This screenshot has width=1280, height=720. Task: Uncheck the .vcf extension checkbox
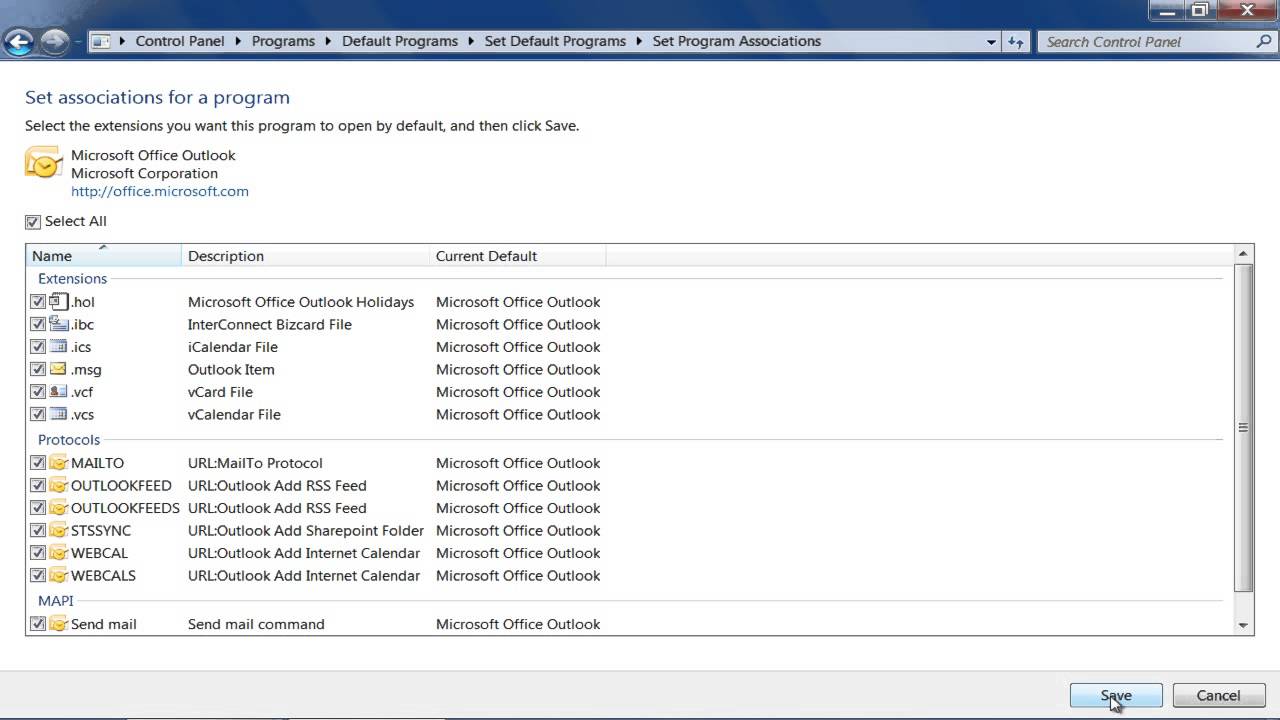(x=37, y=392)
